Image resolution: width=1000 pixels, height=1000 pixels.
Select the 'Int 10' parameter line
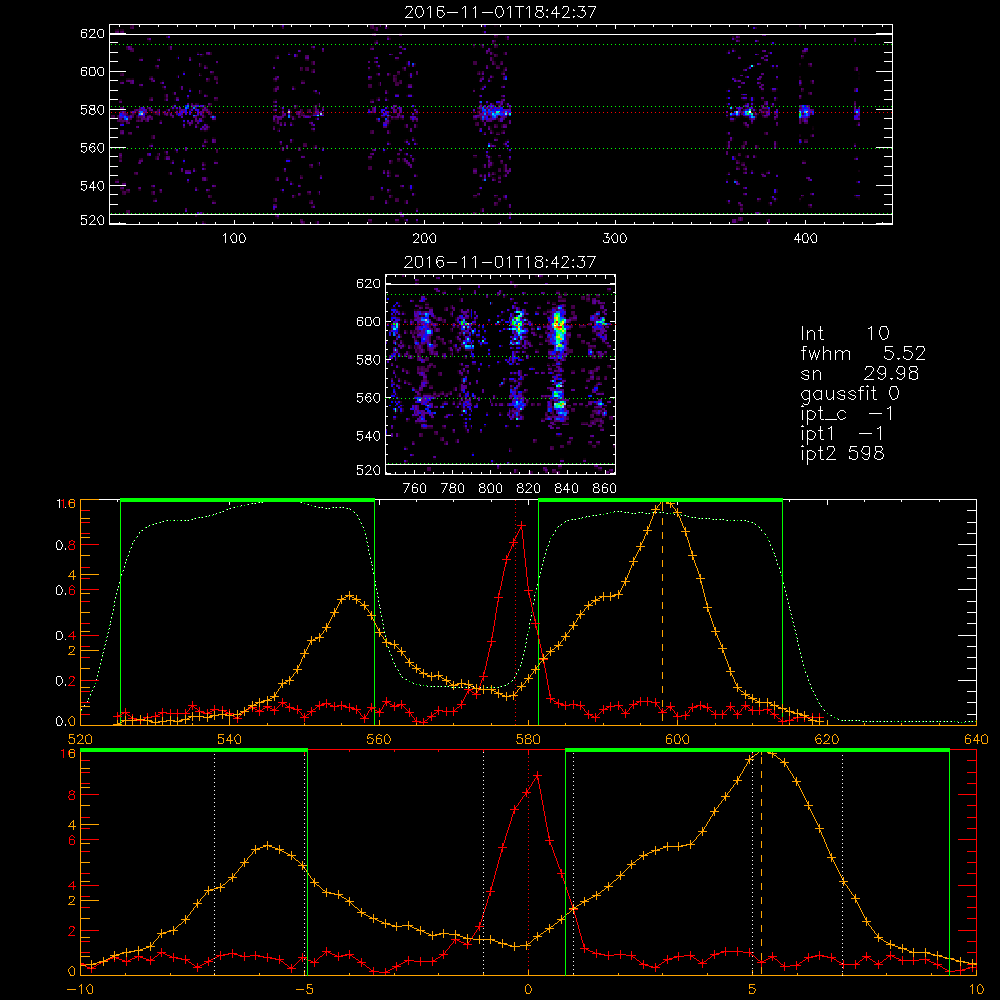[x=844, y=333]
